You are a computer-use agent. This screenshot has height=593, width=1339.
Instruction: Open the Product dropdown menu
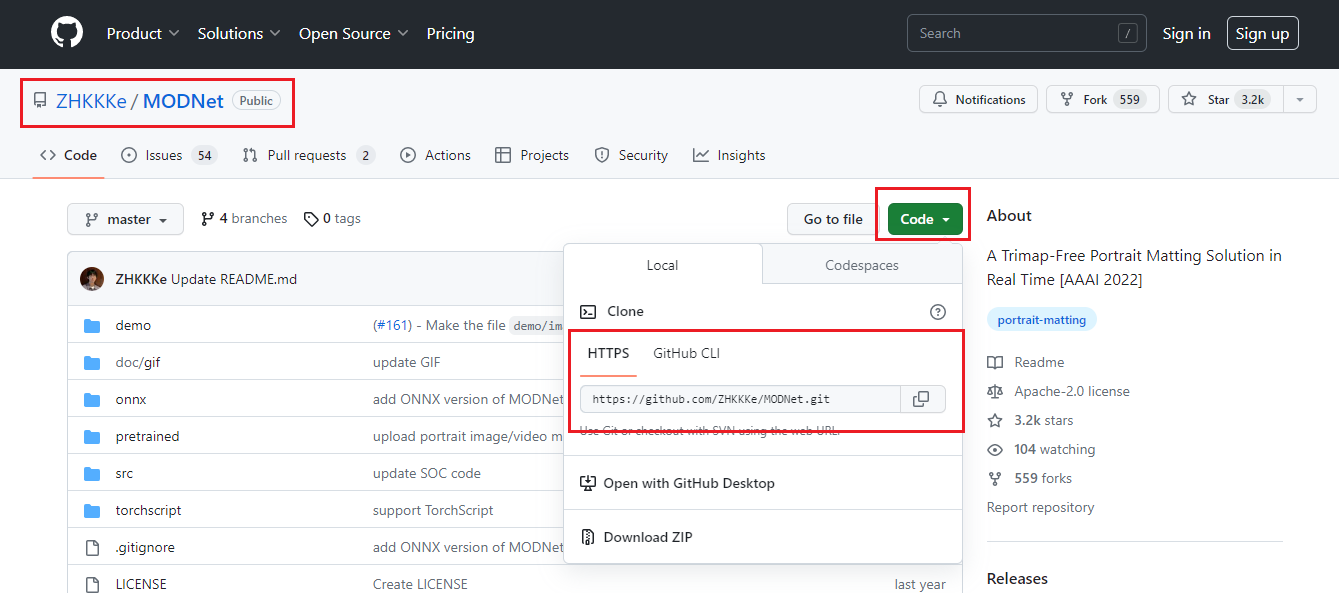(143, 33)
